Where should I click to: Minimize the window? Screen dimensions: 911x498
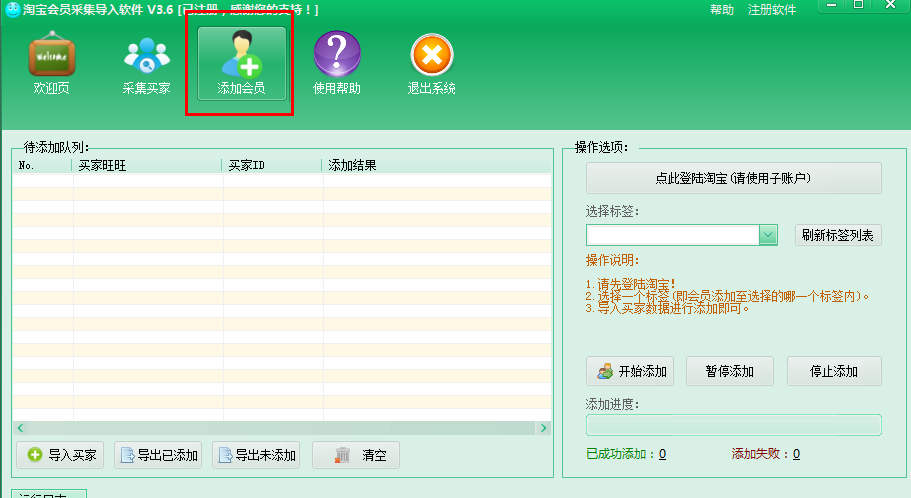click(831, 5)
